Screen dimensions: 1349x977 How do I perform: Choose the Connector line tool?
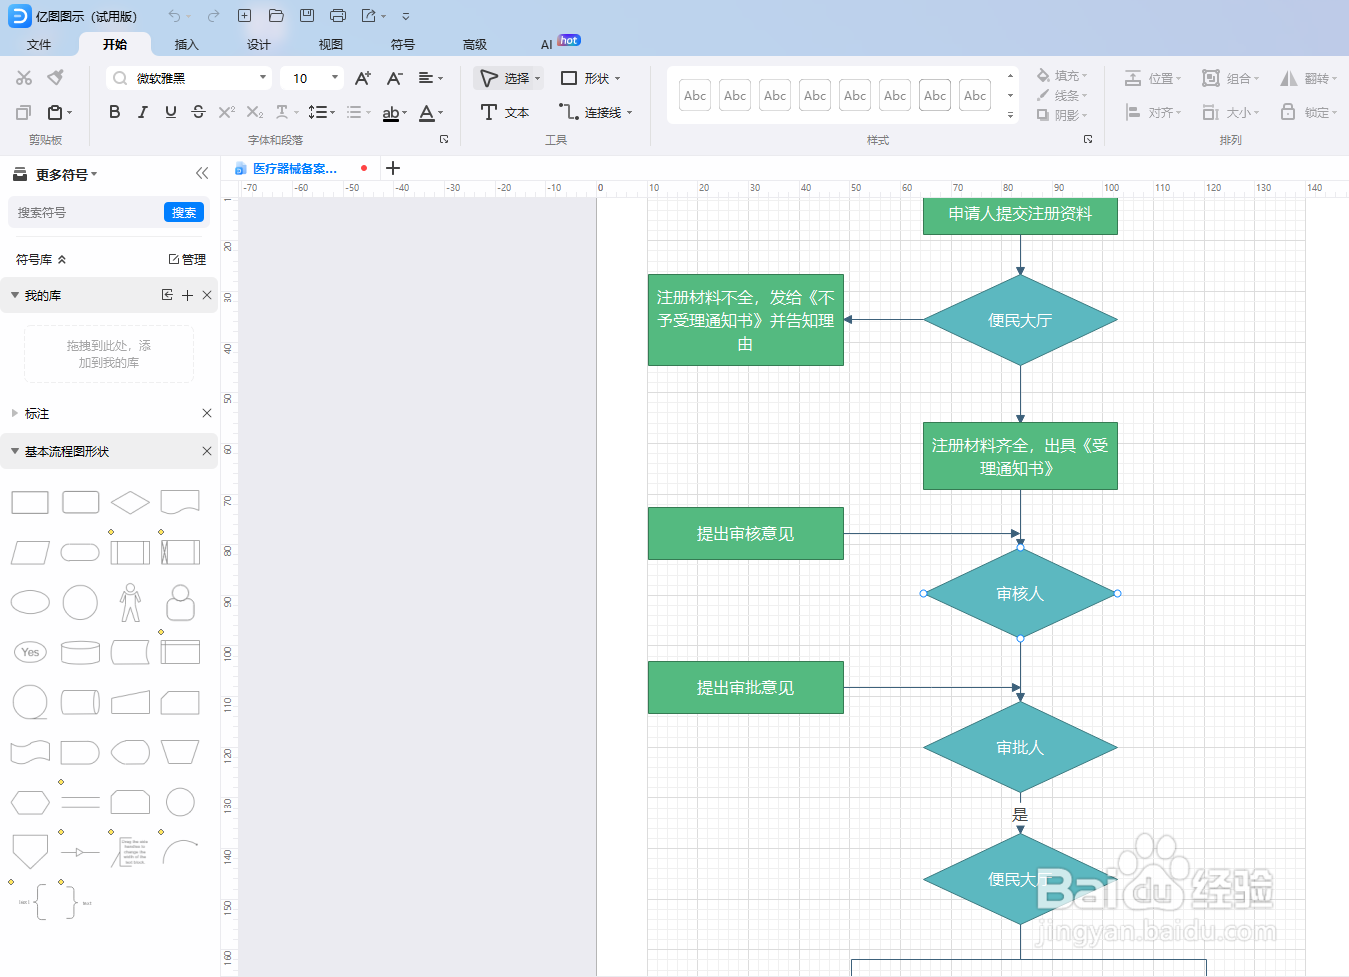(x=596, y=112)
